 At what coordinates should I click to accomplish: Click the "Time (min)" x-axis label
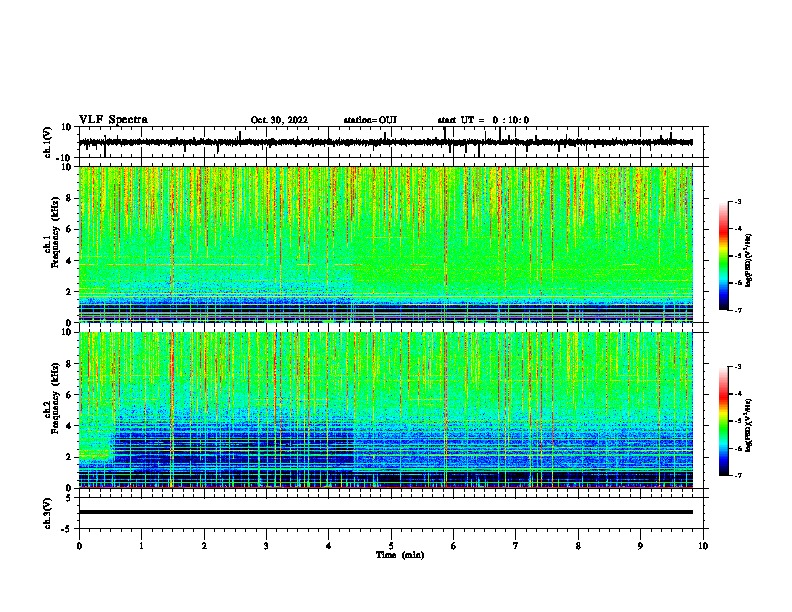pos(400,555)
